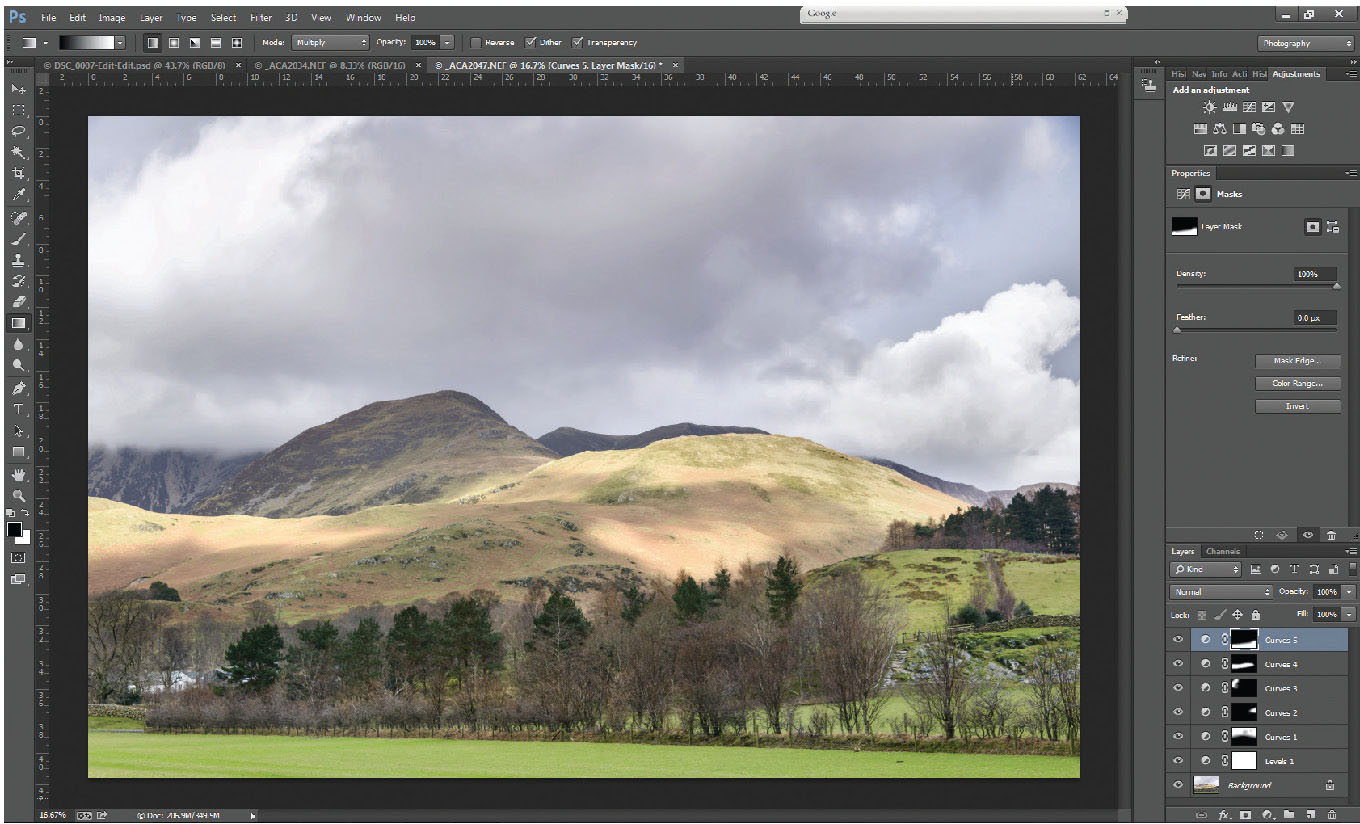Select the Eyedropper tool

18,194
